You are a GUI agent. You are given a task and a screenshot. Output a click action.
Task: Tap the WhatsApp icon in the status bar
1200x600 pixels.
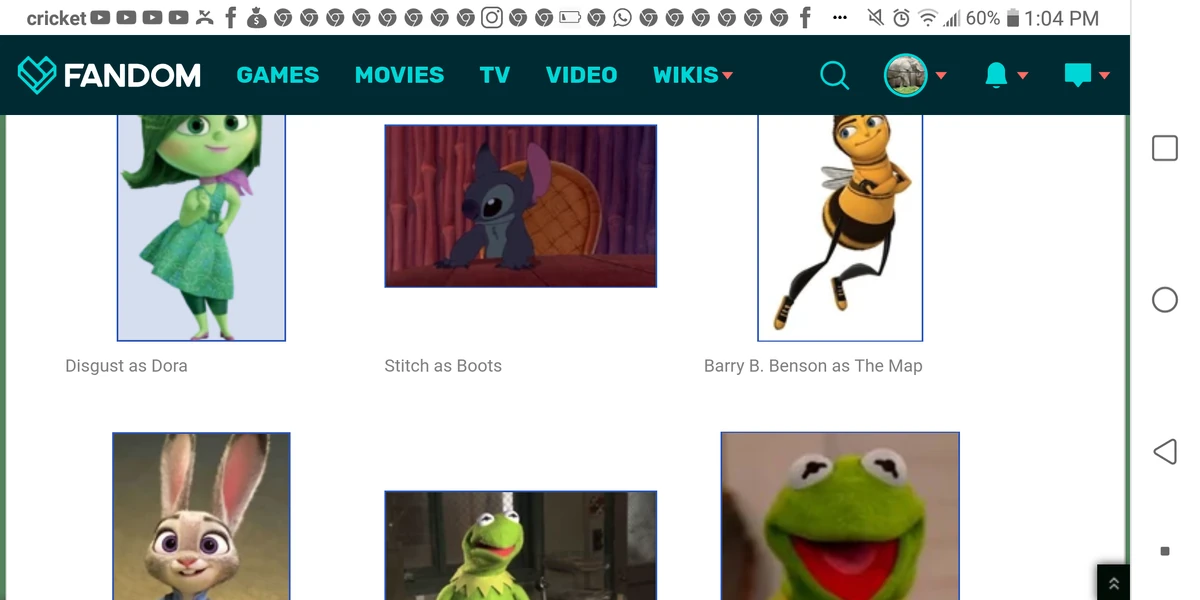point(621,17)
